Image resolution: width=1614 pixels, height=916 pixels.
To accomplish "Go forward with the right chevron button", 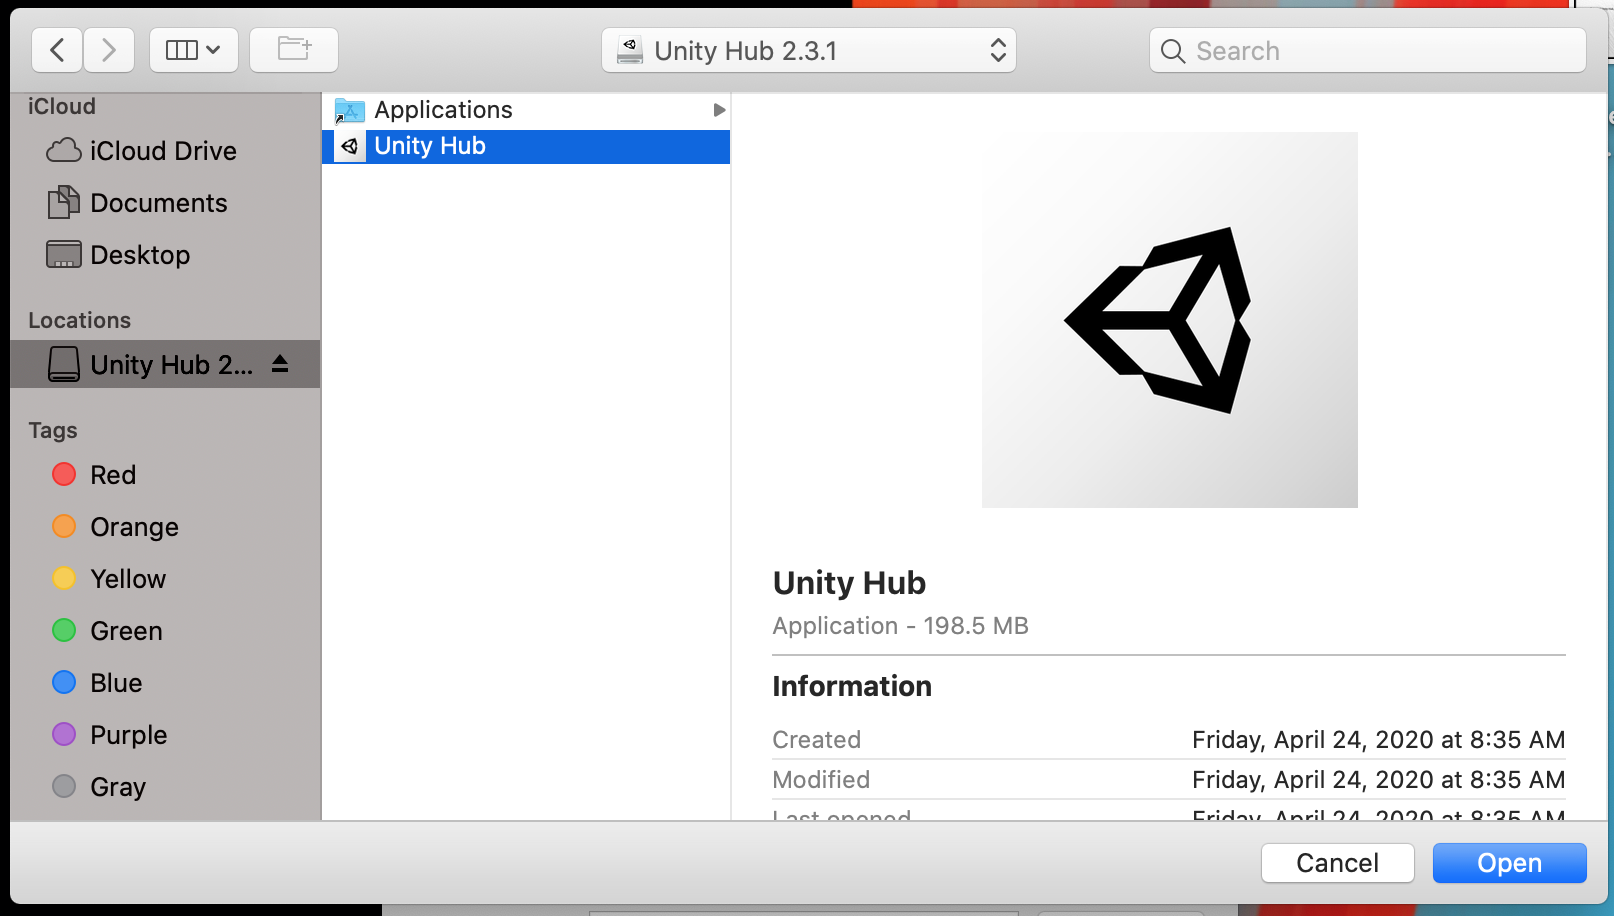I will coord(109,50).
